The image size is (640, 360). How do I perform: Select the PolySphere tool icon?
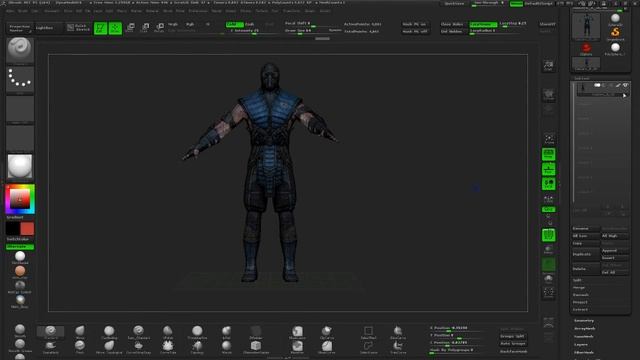(615, 49)
